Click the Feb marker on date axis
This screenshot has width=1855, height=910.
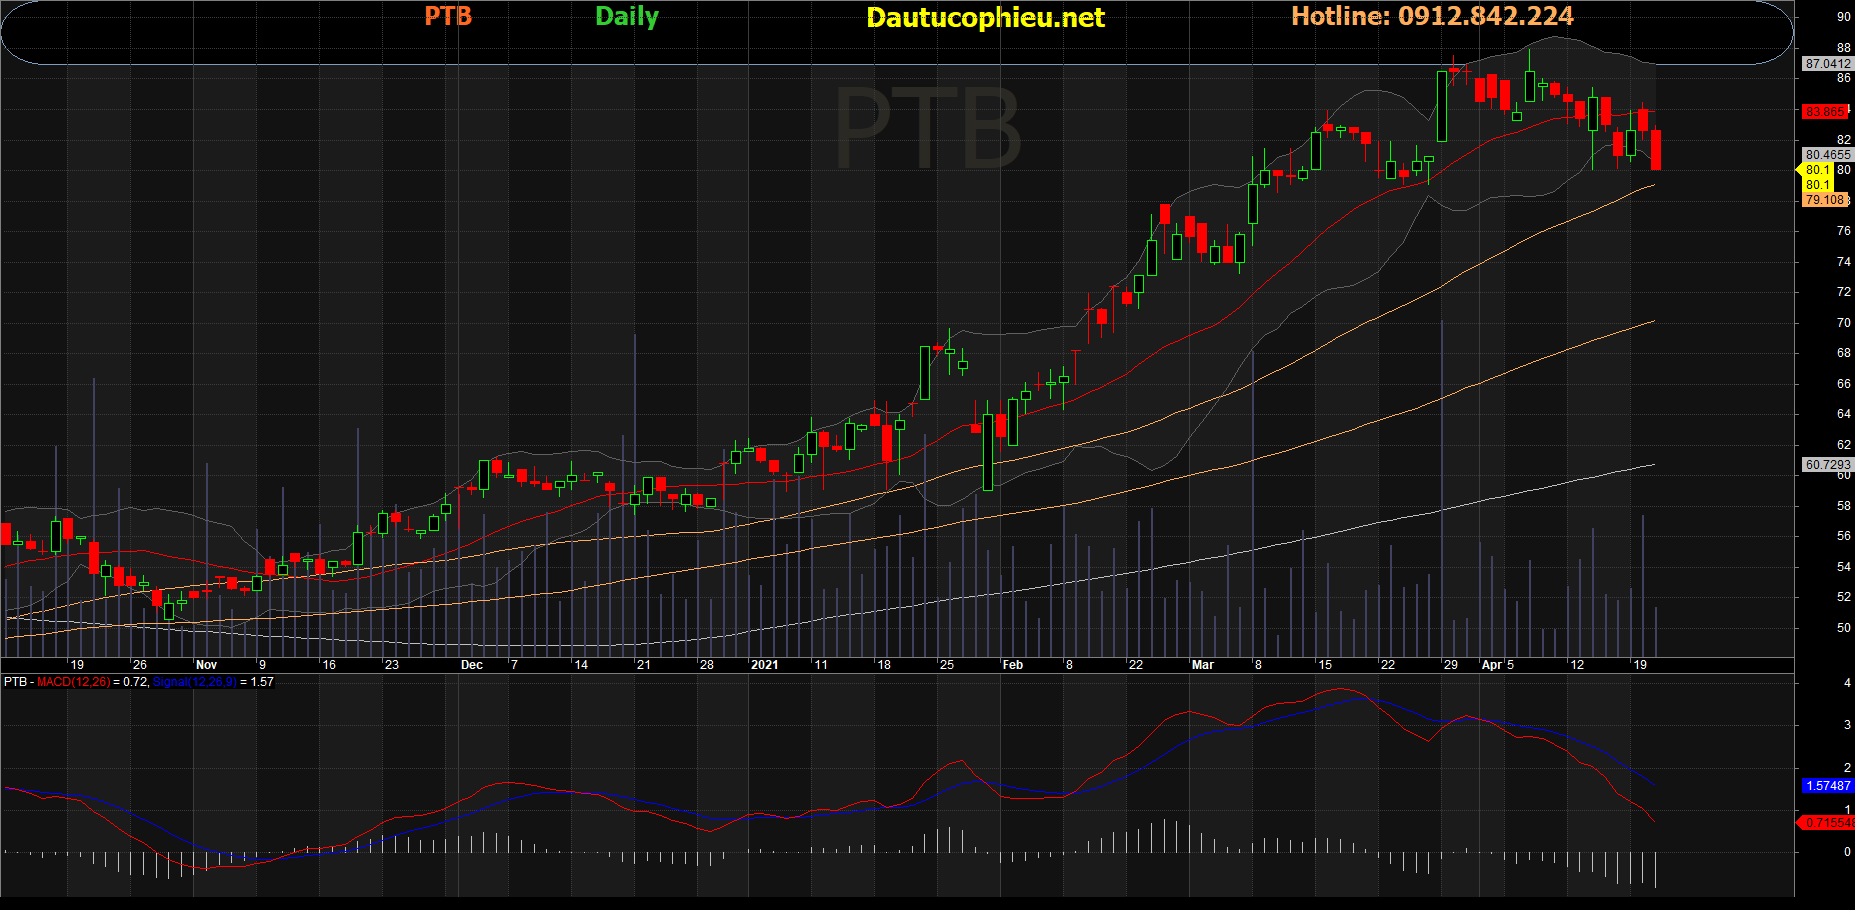(x=1012, y=665)
